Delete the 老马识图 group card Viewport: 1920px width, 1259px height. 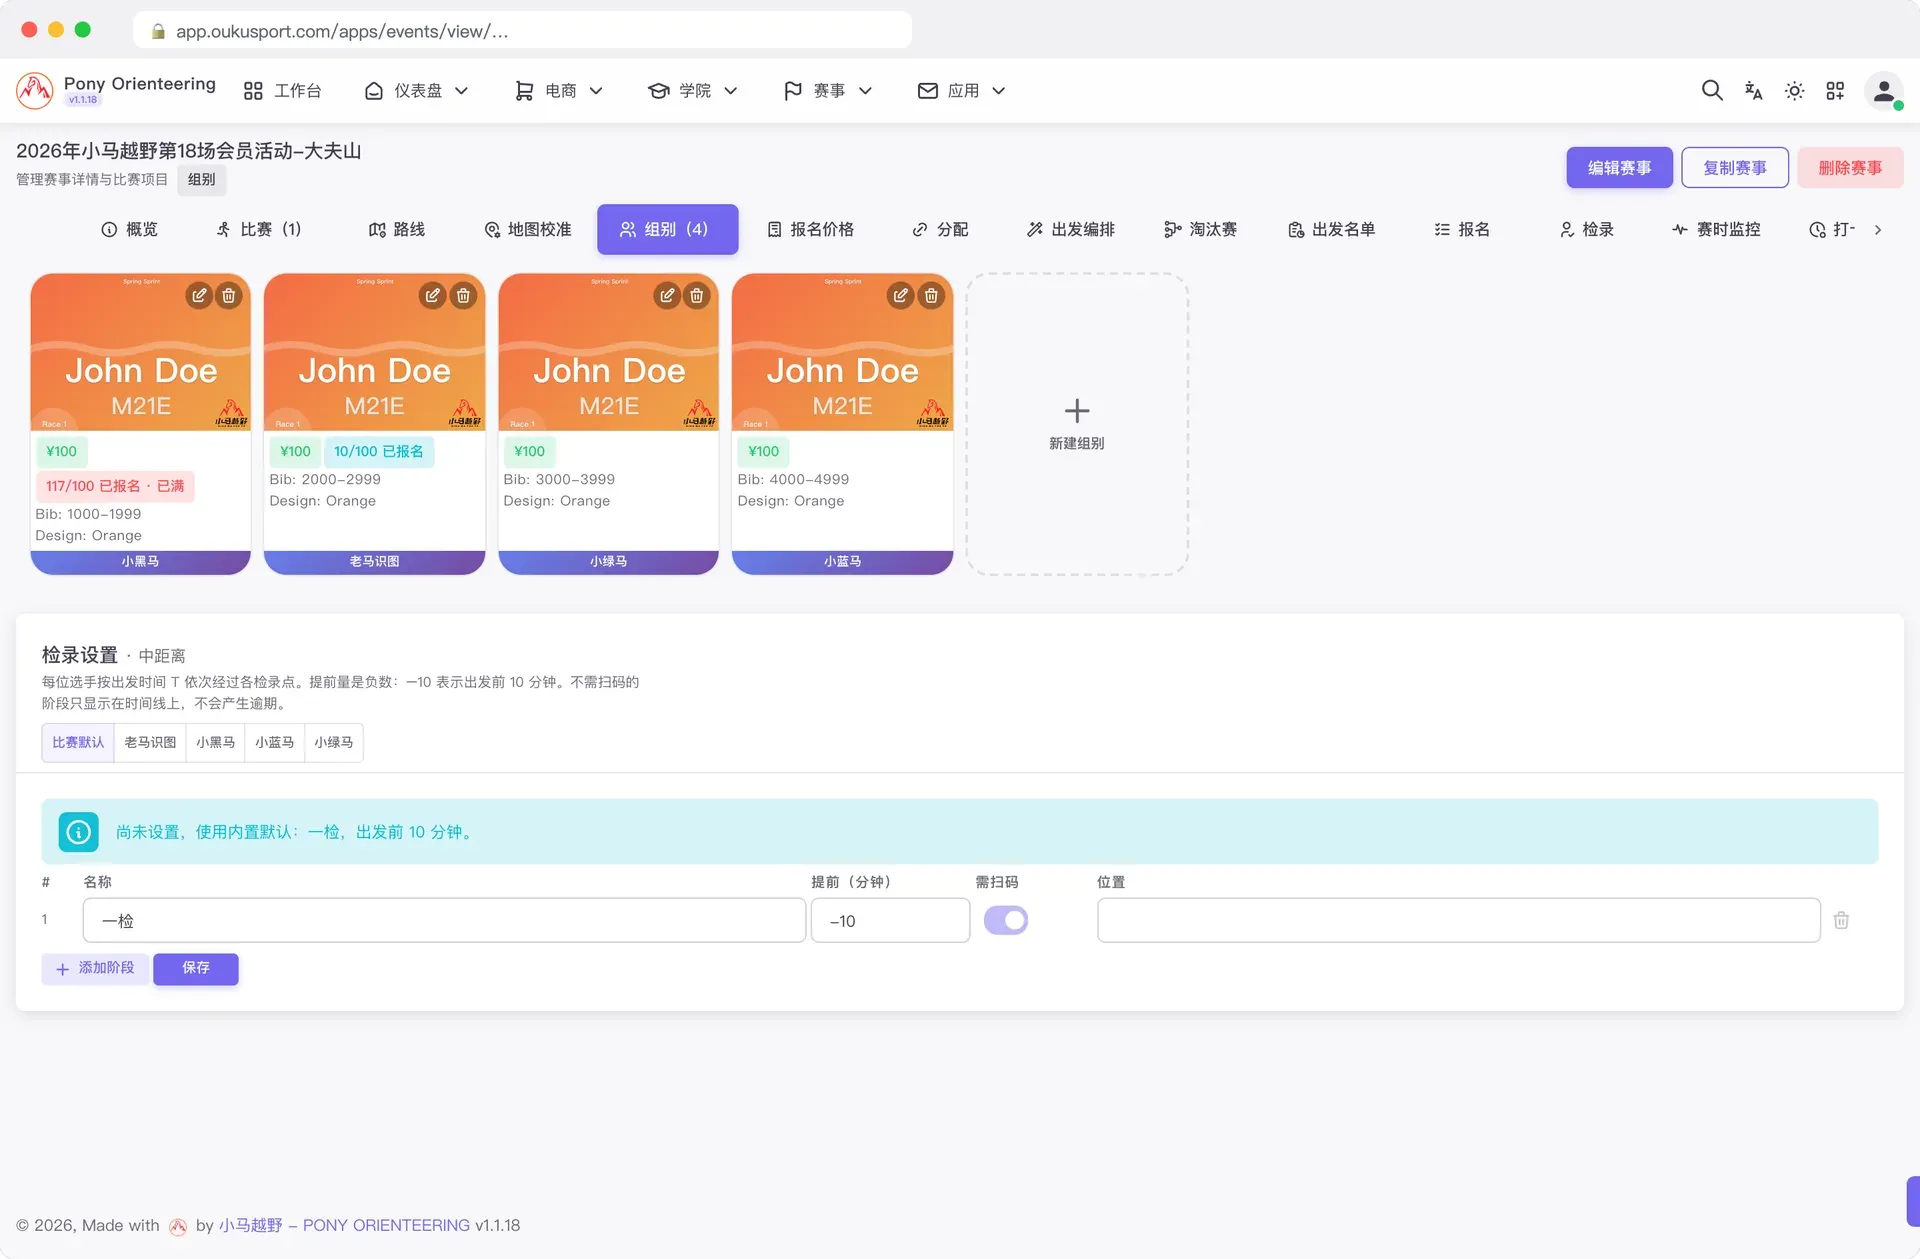tap(463, 295)
